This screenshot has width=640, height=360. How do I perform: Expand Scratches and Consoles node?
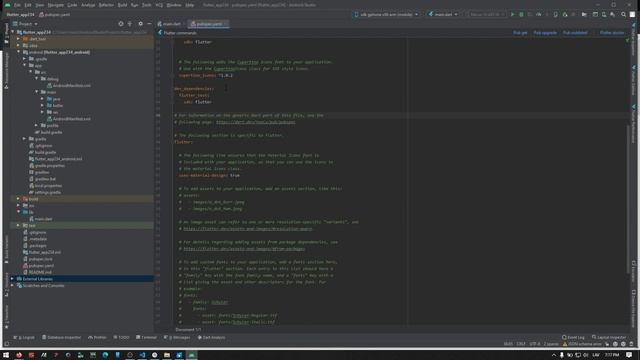(12, 285)
